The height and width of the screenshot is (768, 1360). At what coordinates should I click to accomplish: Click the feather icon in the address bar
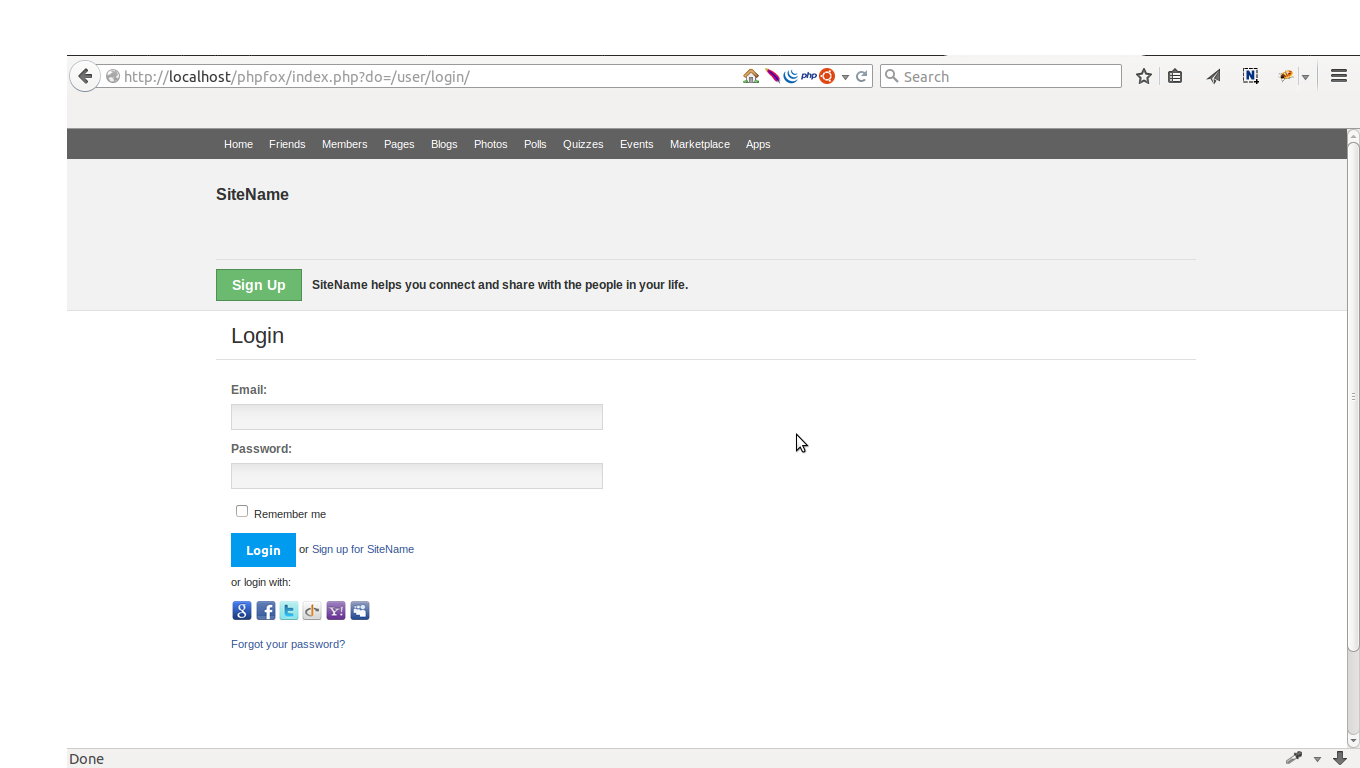pyautogui.click(x=772, y=76)
